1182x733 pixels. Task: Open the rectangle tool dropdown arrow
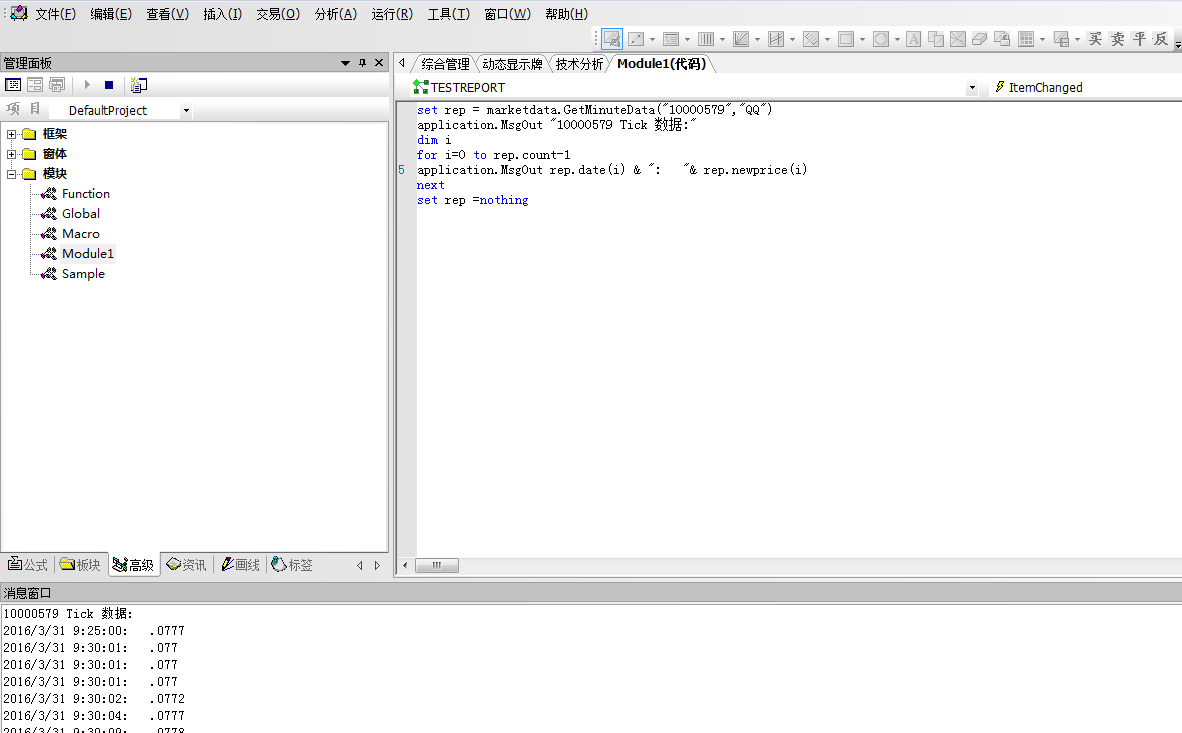862,39
